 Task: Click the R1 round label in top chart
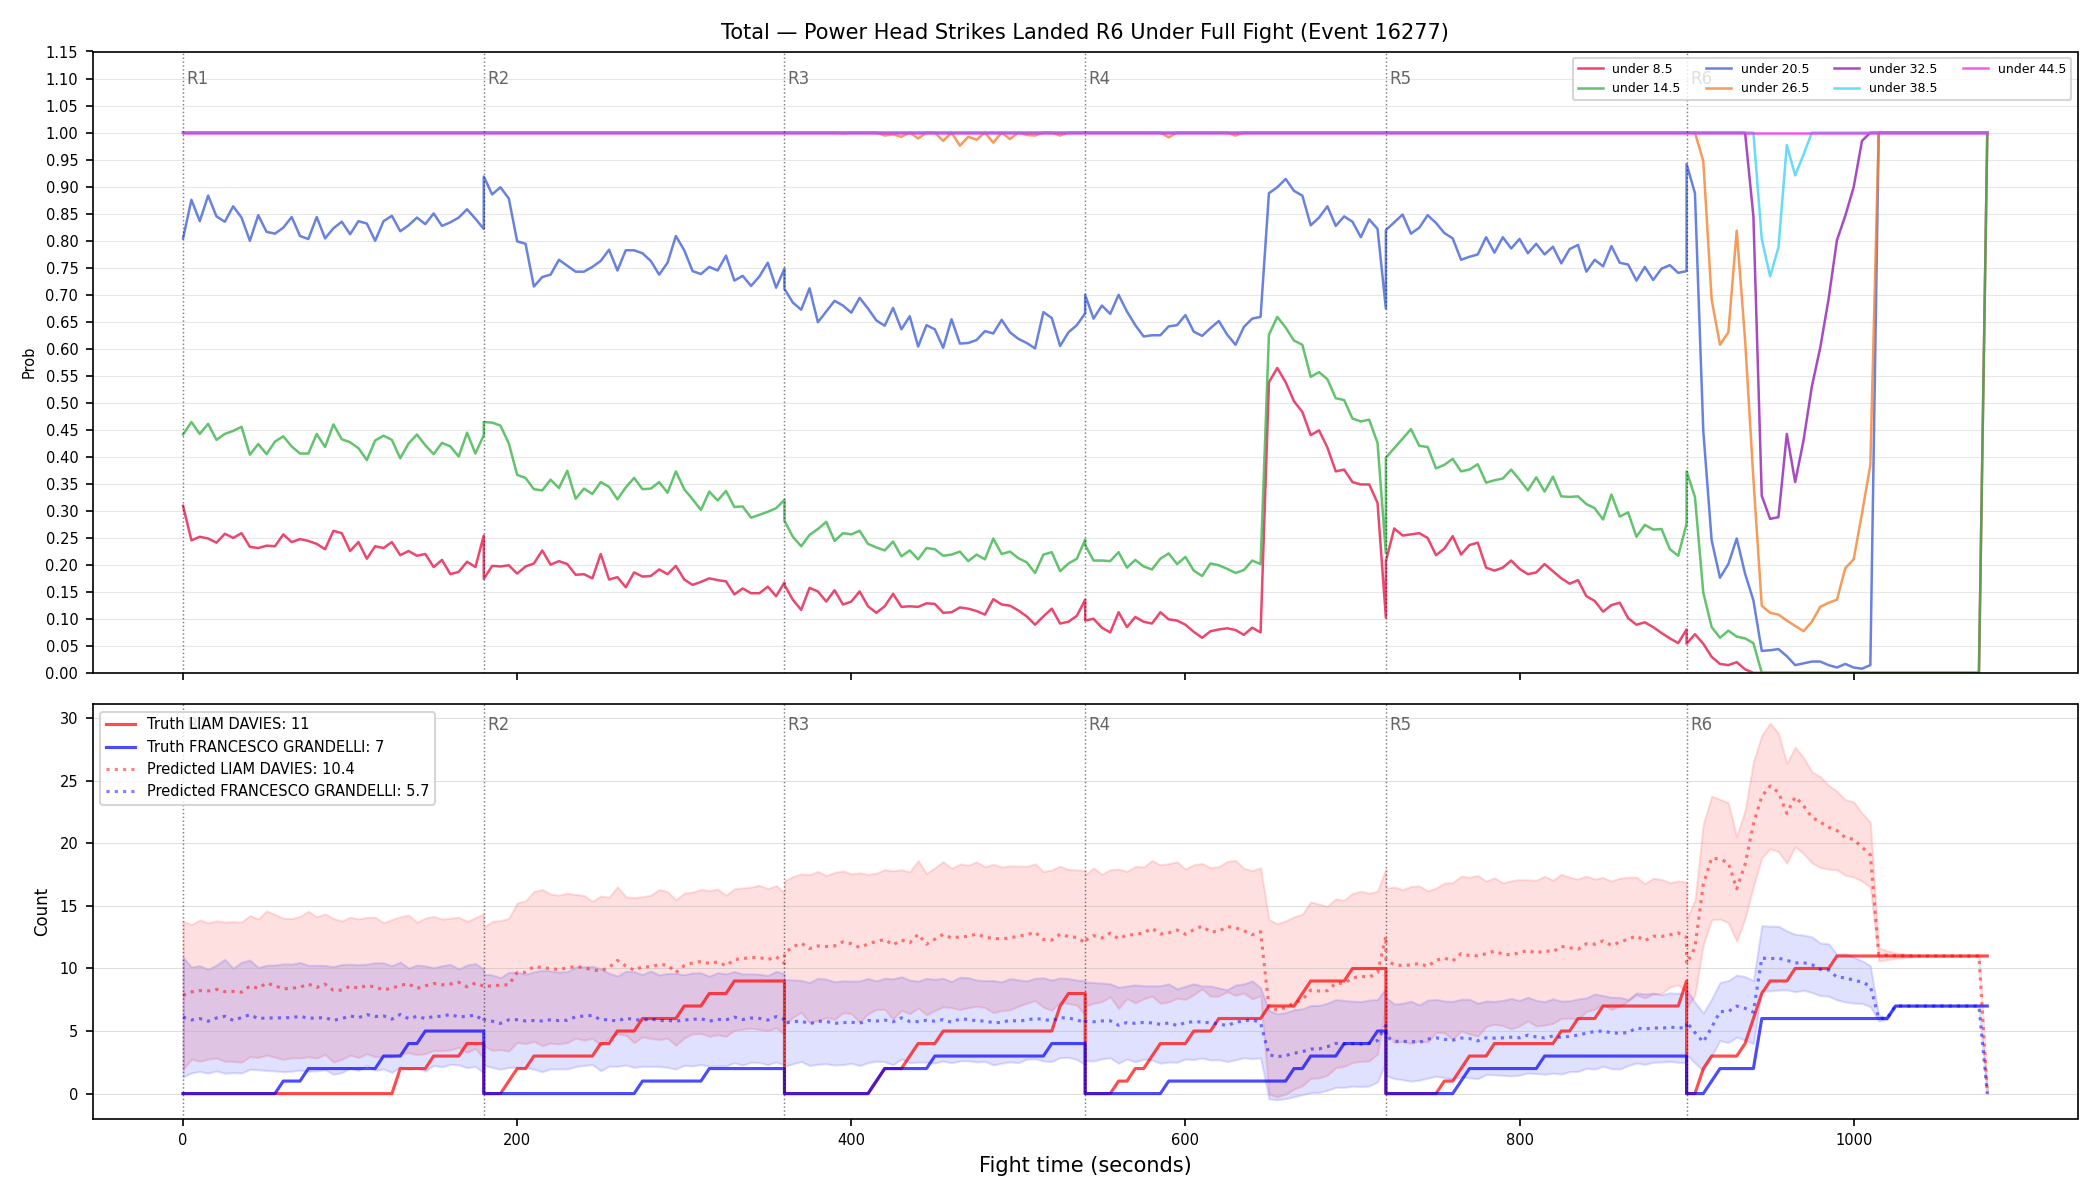pyautogui.click(x=197, y=78)
